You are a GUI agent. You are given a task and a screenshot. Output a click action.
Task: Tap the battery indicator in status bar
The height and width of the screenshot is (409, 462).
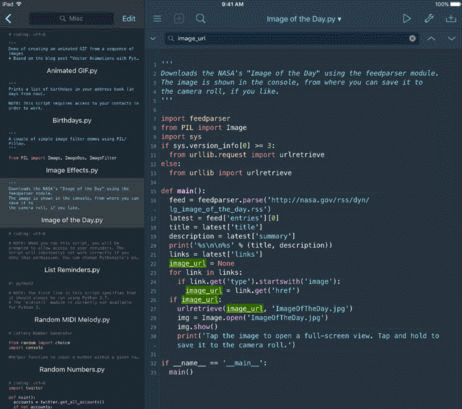coord(455,4)
